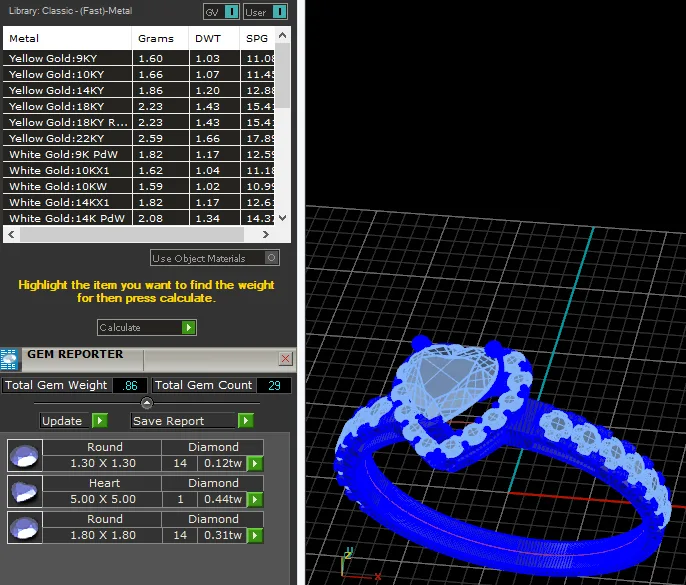Click green arrow next to 0.12tw

point(255,463)
